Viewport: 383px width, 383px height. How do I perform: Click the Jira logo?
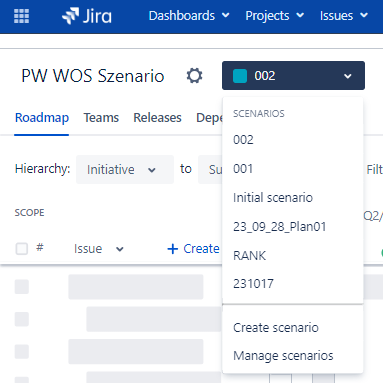coord(87,16)
